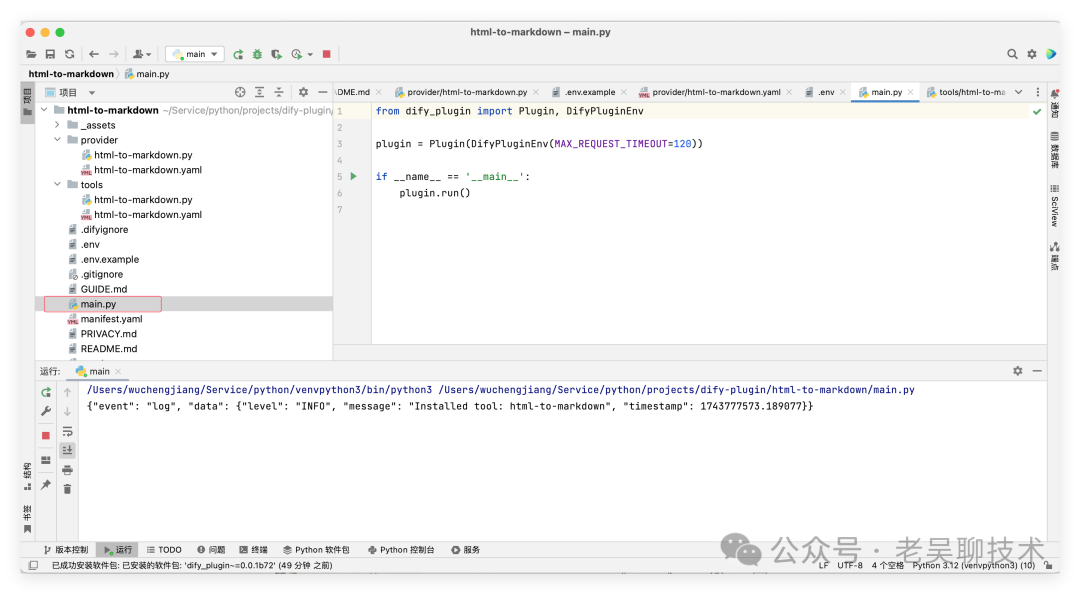Print the console output printer icon

click(68, 470)
